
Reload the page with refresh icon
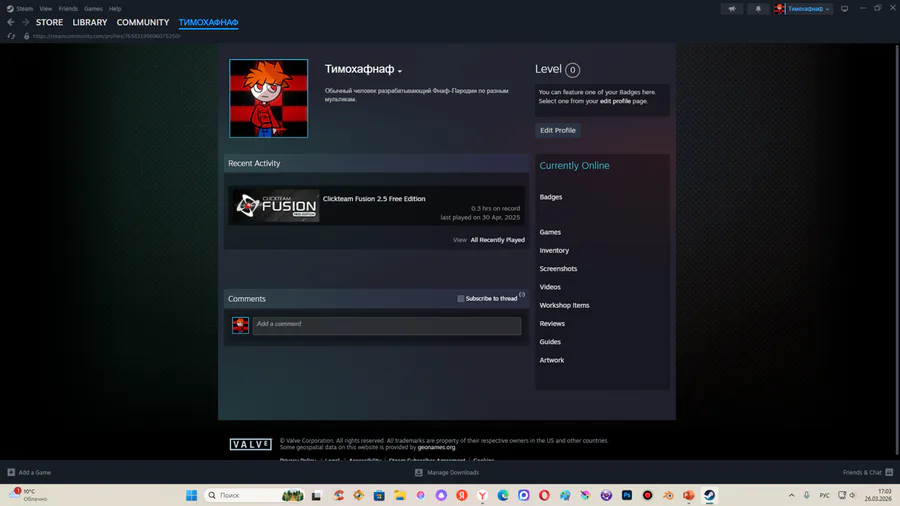click(x=11, y=36)
